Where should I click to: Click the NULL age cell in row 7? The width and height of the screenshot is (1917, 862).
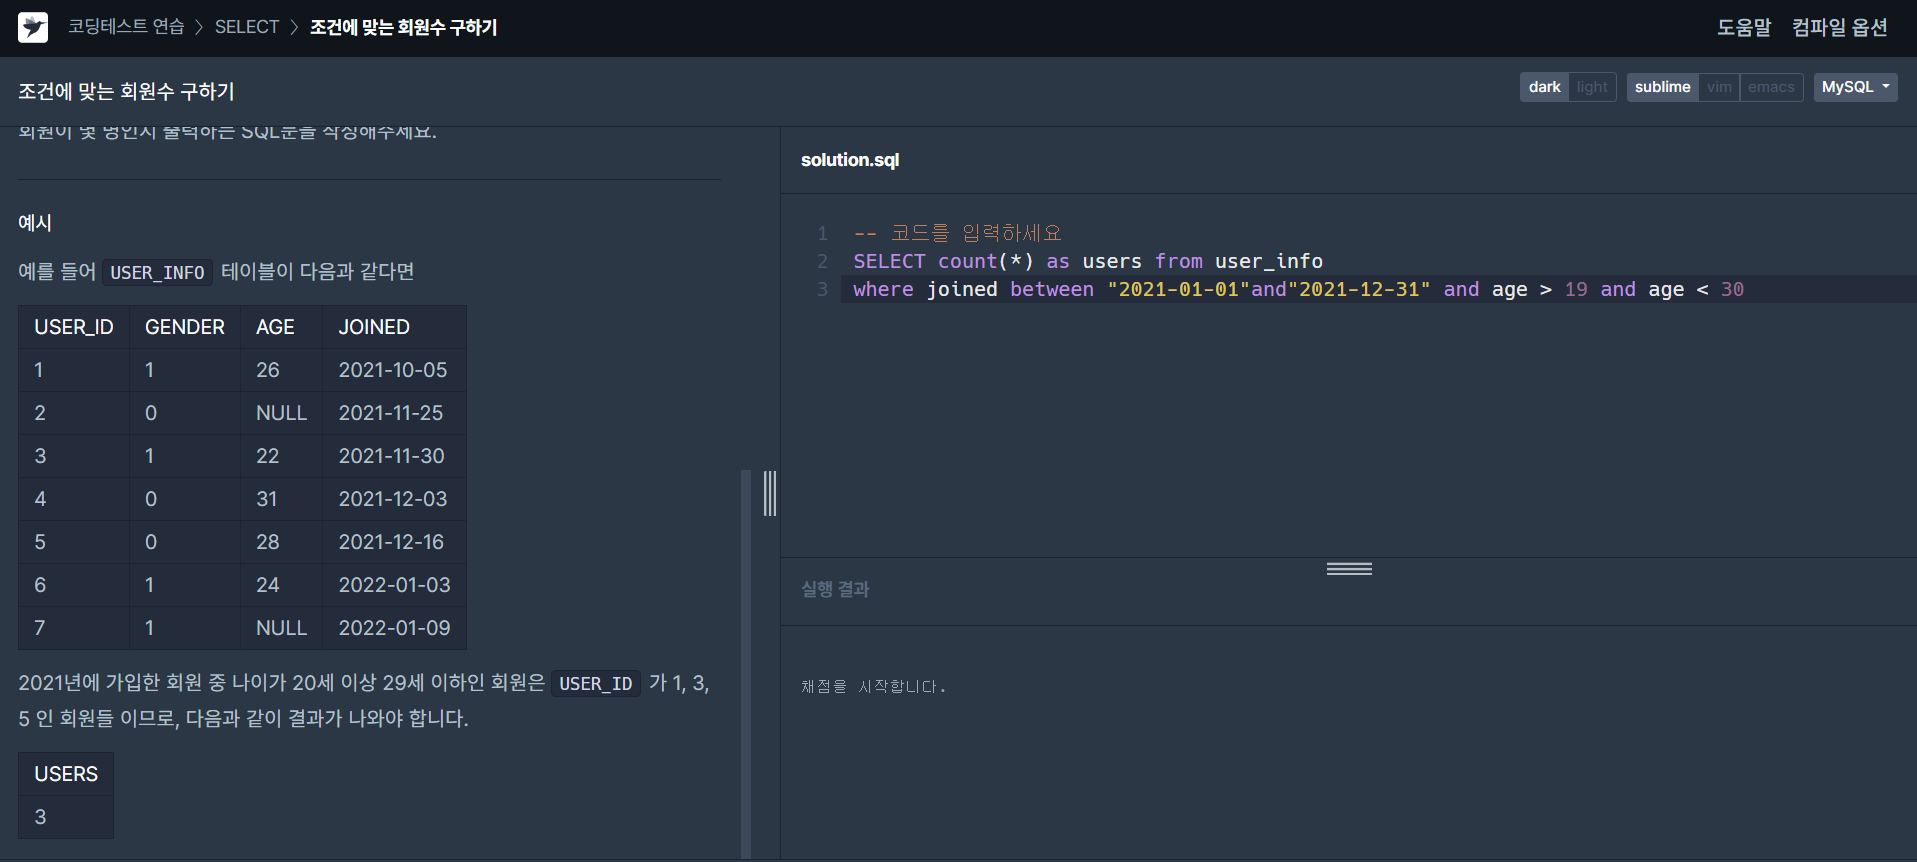click(282, 628)
